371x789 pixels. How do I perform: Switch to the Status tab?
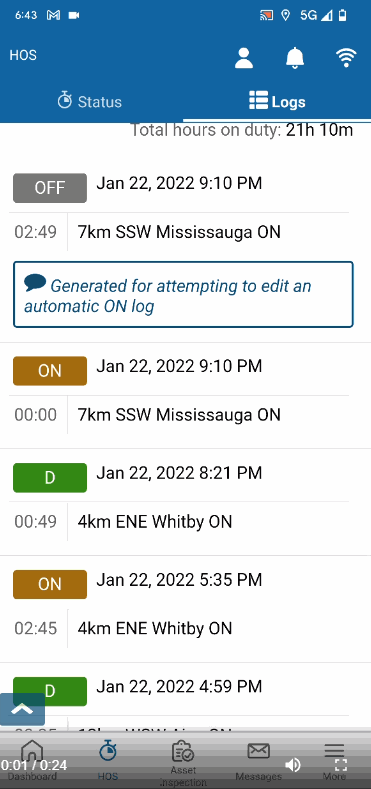point(90,101)
